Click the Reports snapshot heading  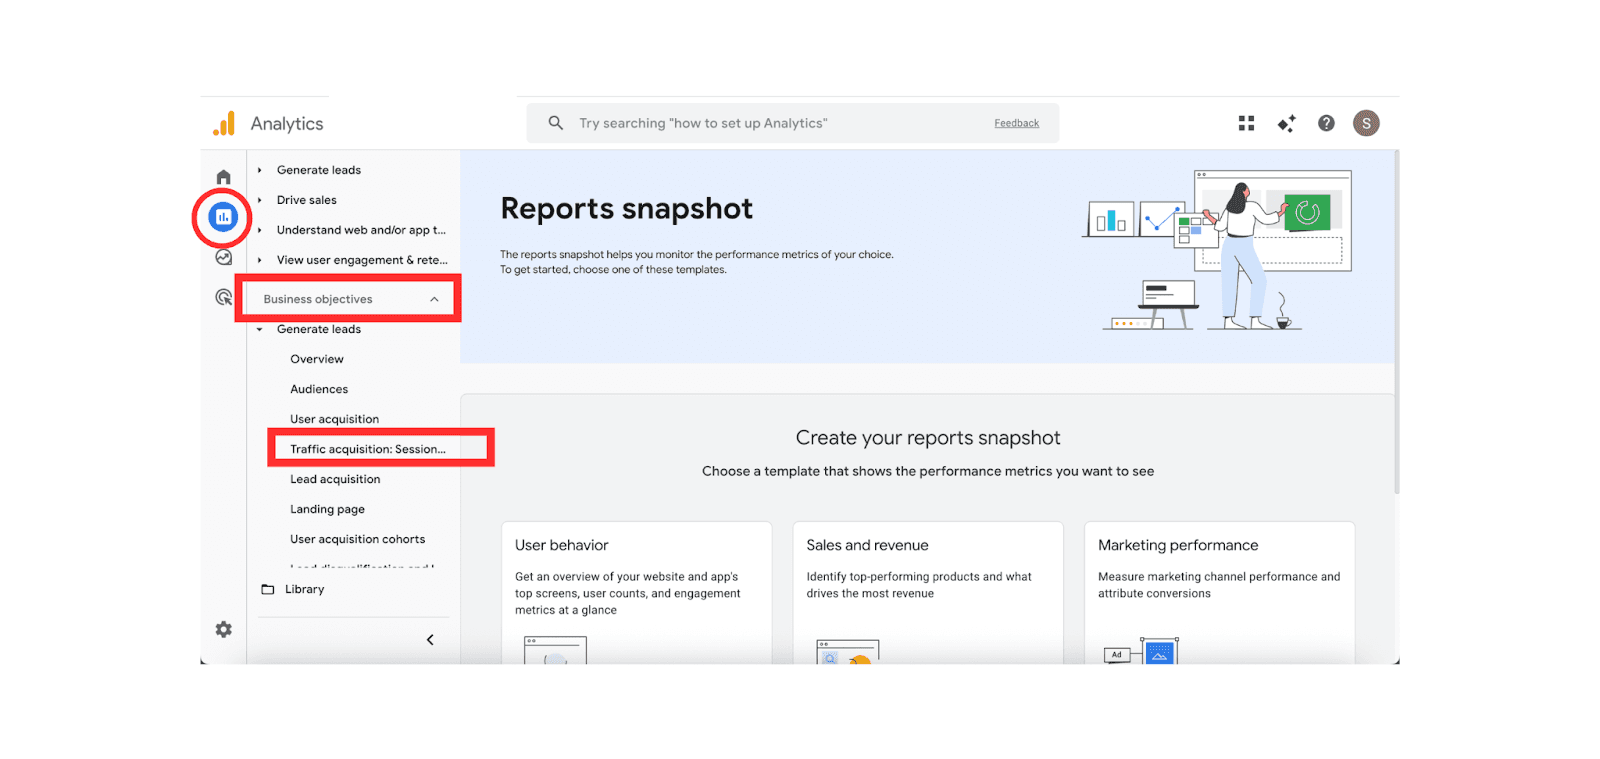[x=627, y=208]
